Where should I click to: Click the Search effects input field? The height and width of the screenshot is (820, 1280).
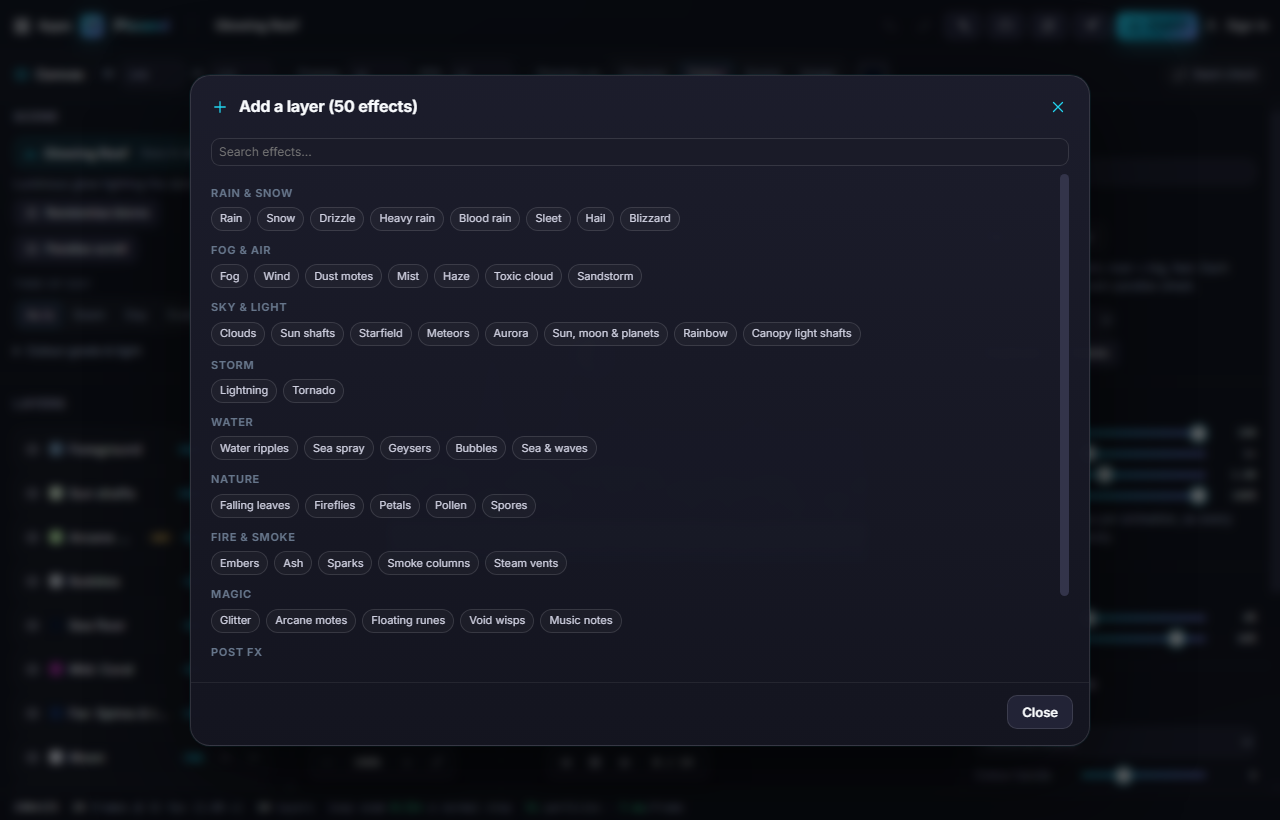(x=640, y=152)
